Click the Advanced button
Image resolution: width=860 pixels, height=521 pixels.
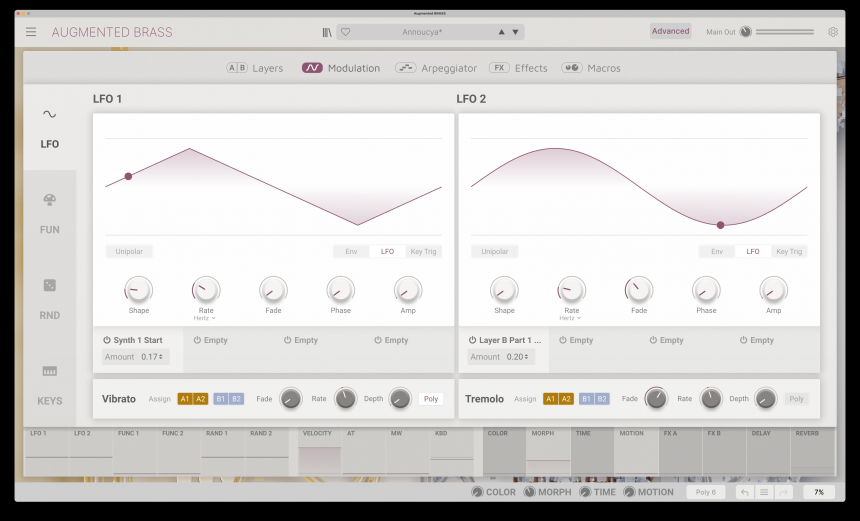click(670, 31)
